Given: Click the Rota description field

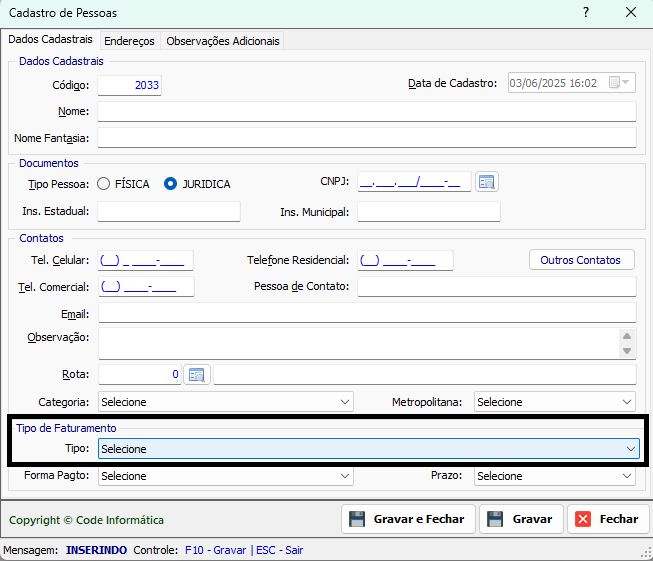Looking at the screenshot, I should tap(425, 374).
